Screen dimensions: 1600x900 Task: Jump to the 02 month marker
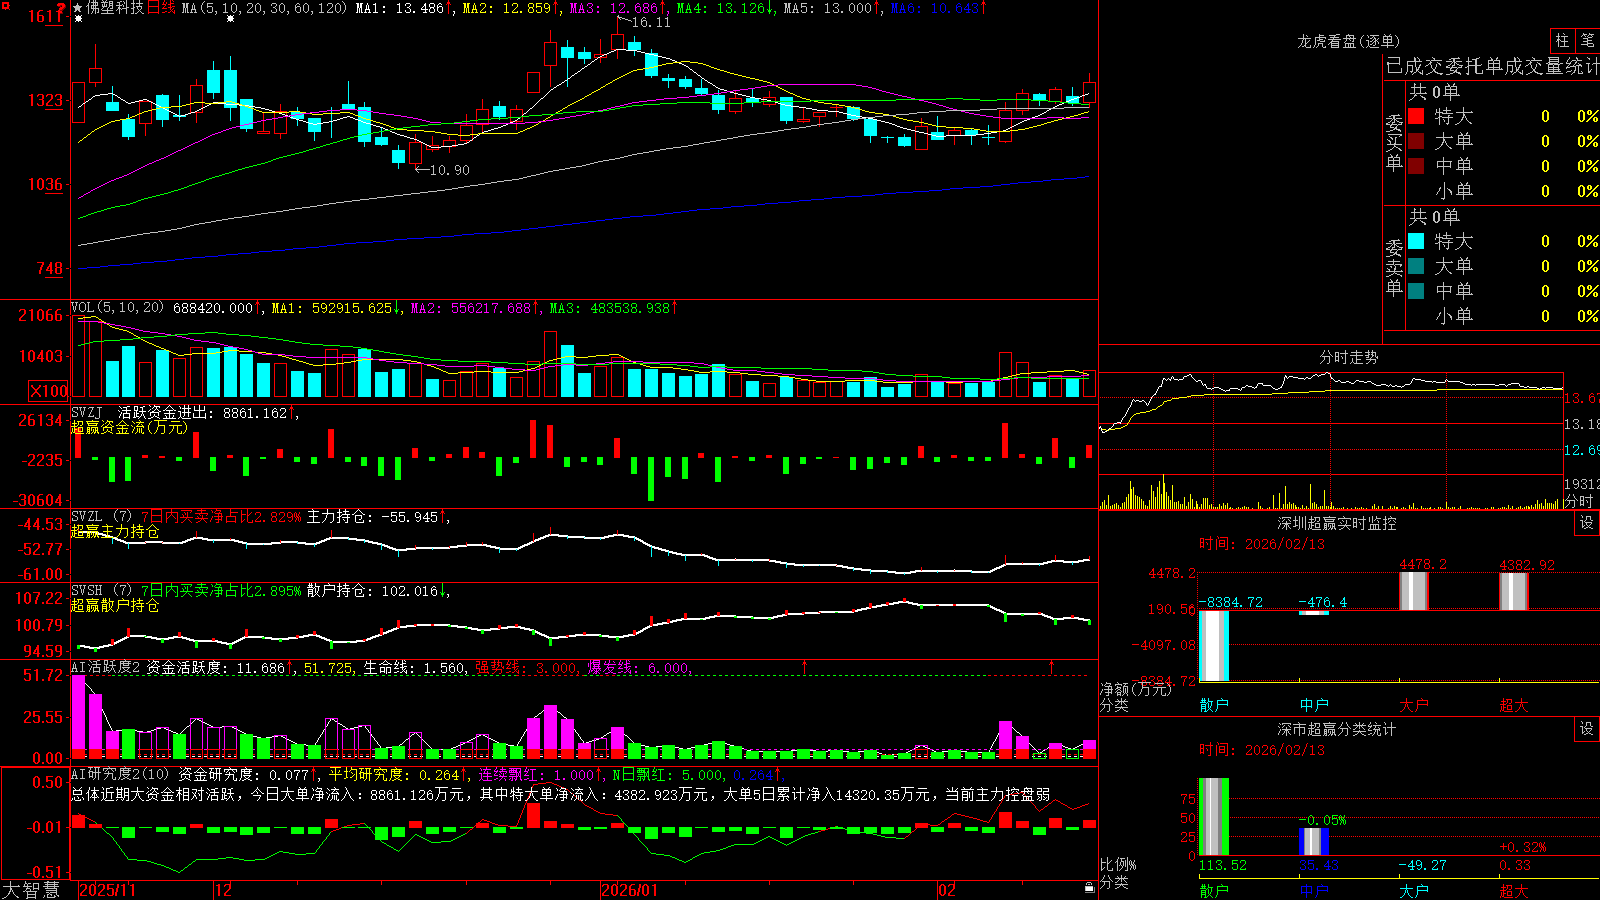[947, 890]
